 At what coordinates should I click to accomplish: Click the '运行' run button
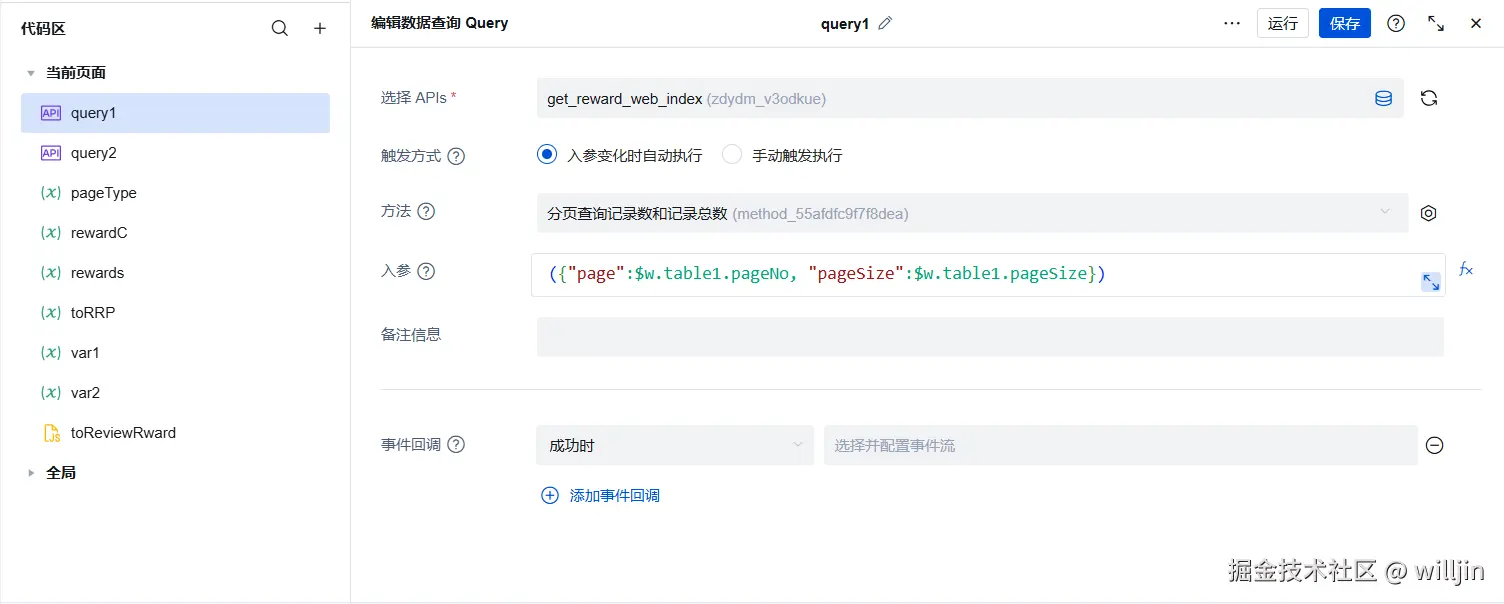pyautogui.click(x=1282, y=23)
